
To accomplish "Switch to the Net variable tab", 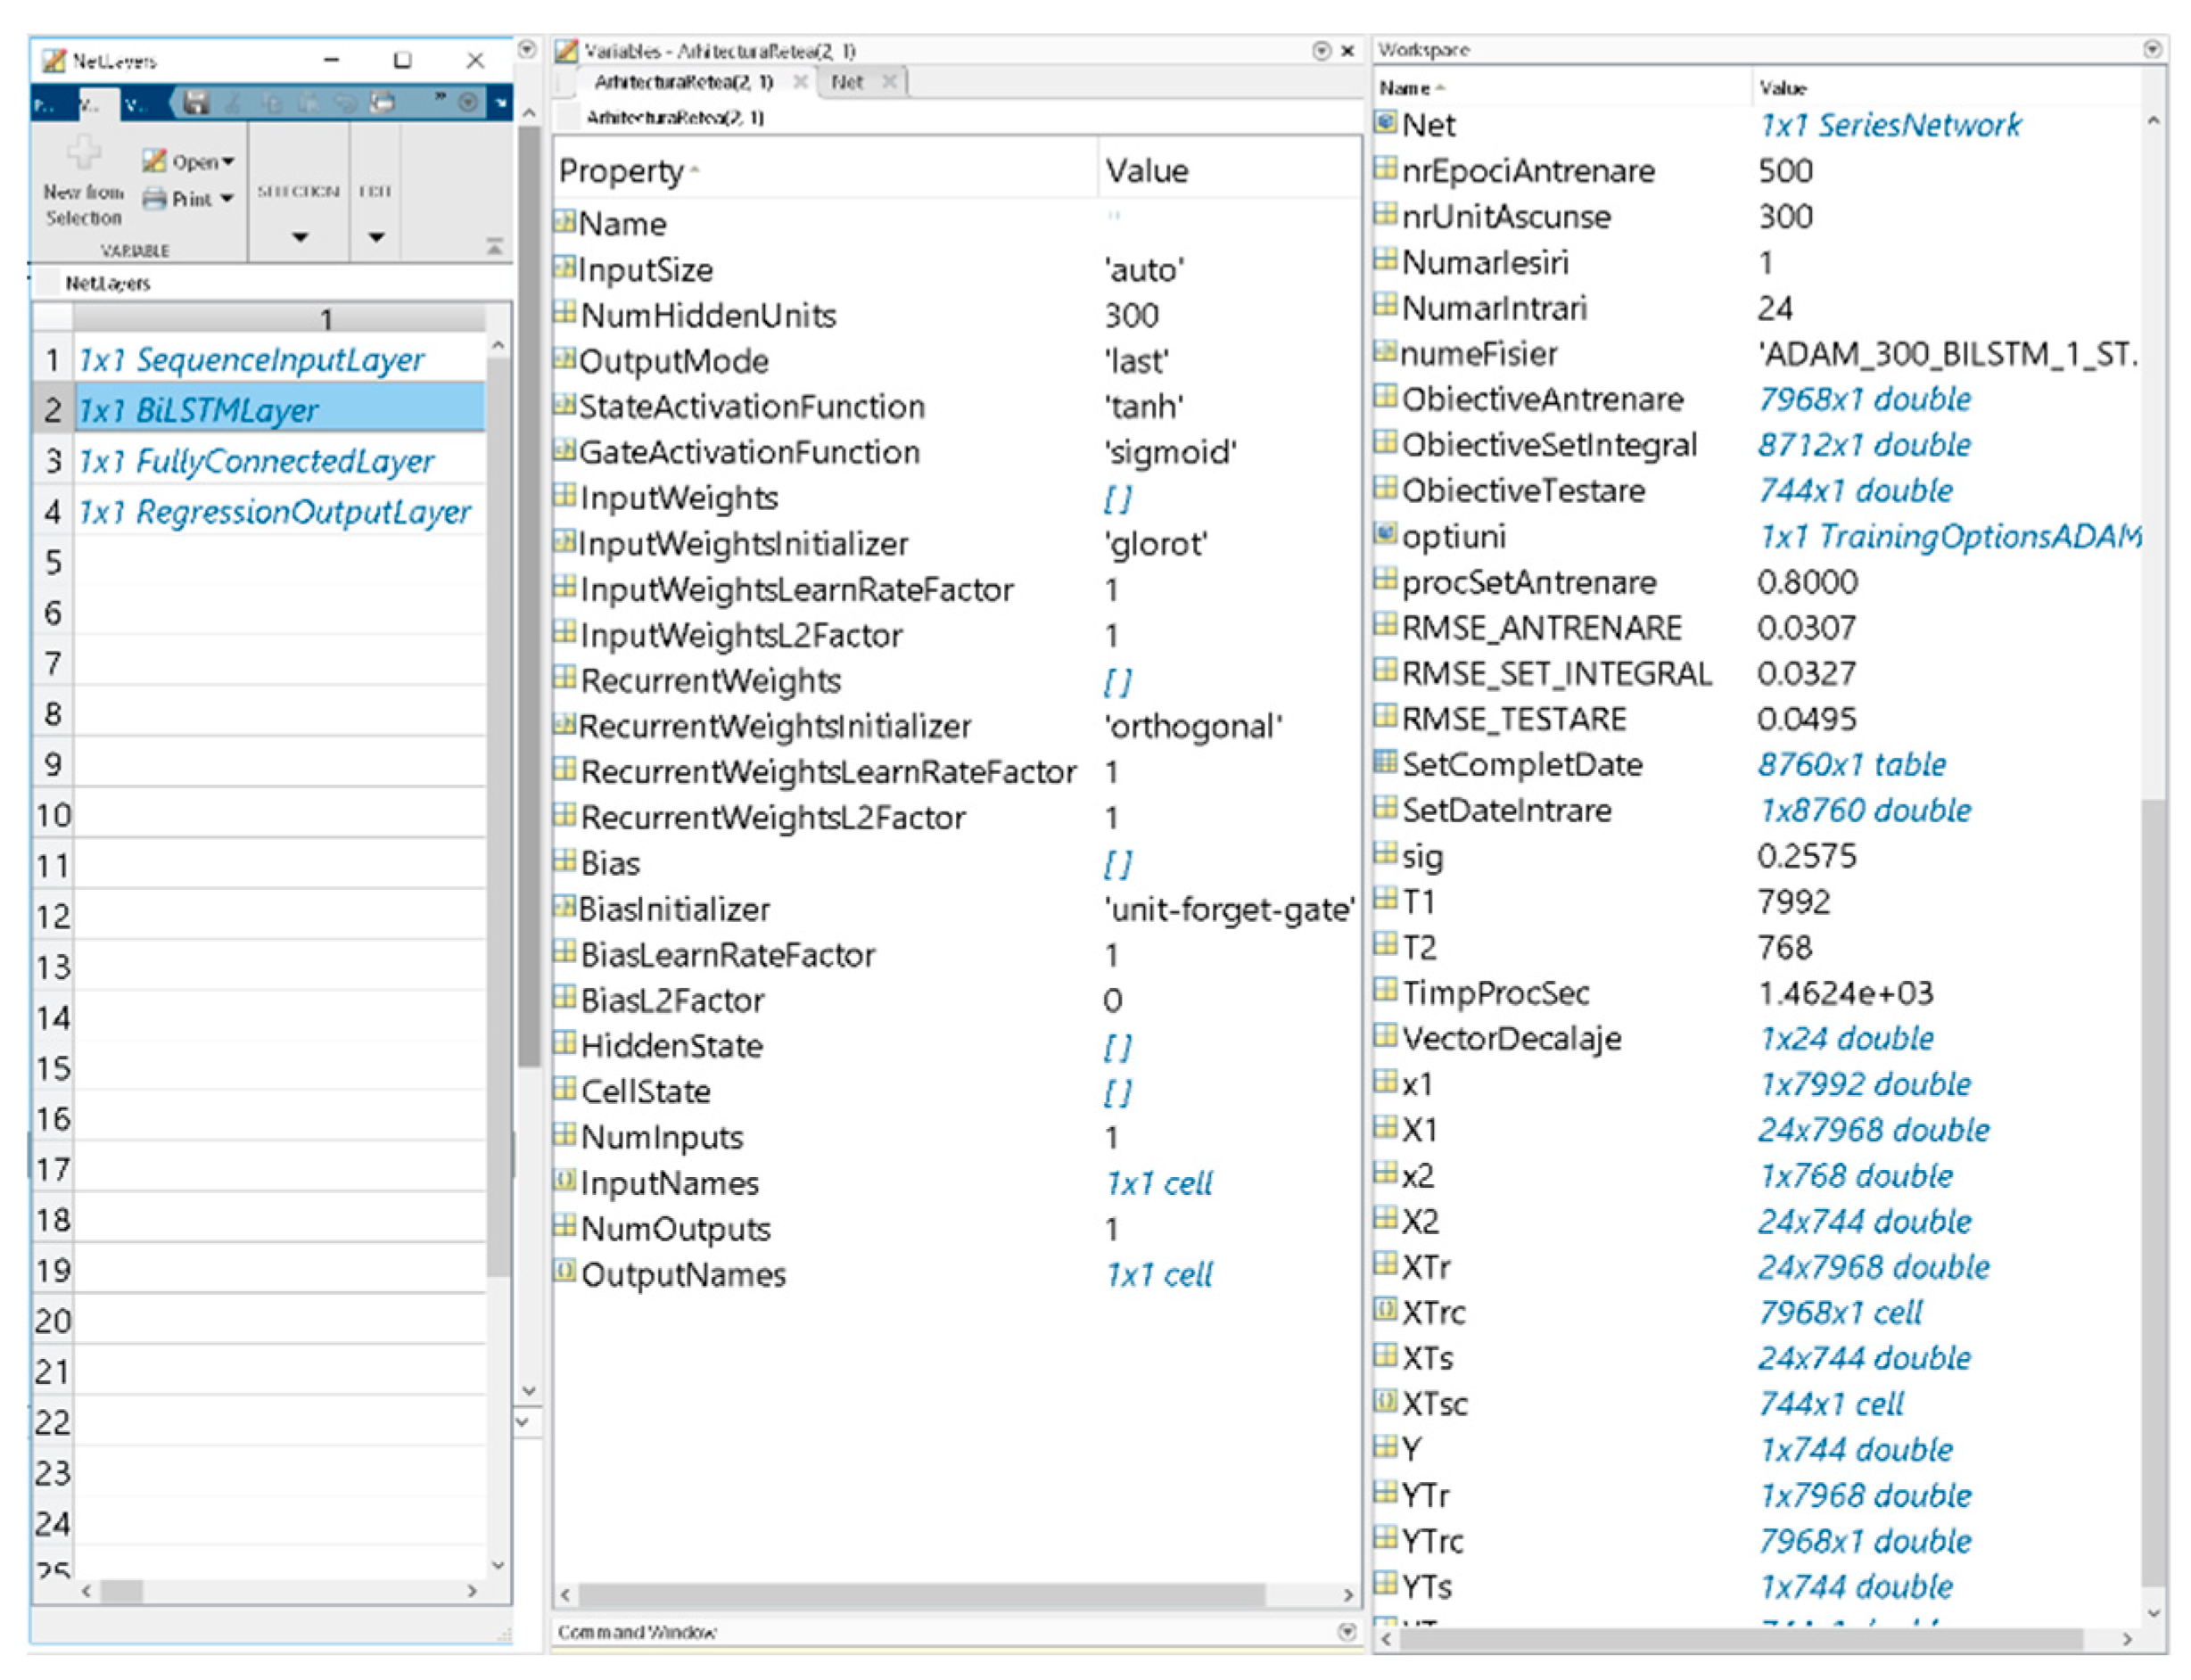I will click(846, 82).
